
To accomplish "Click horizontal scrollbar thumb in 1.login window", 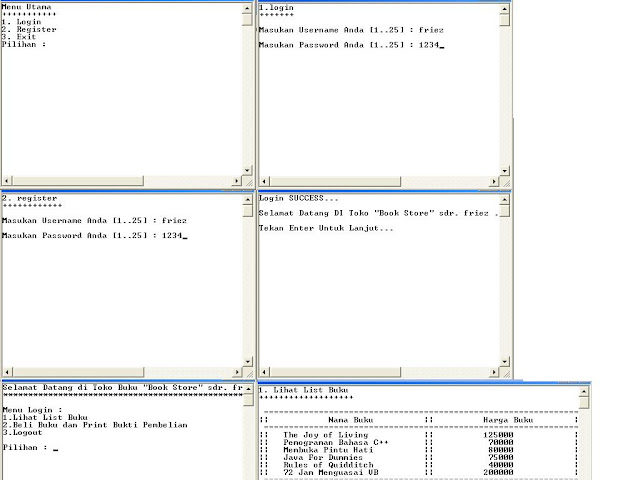I will [335, 181].
